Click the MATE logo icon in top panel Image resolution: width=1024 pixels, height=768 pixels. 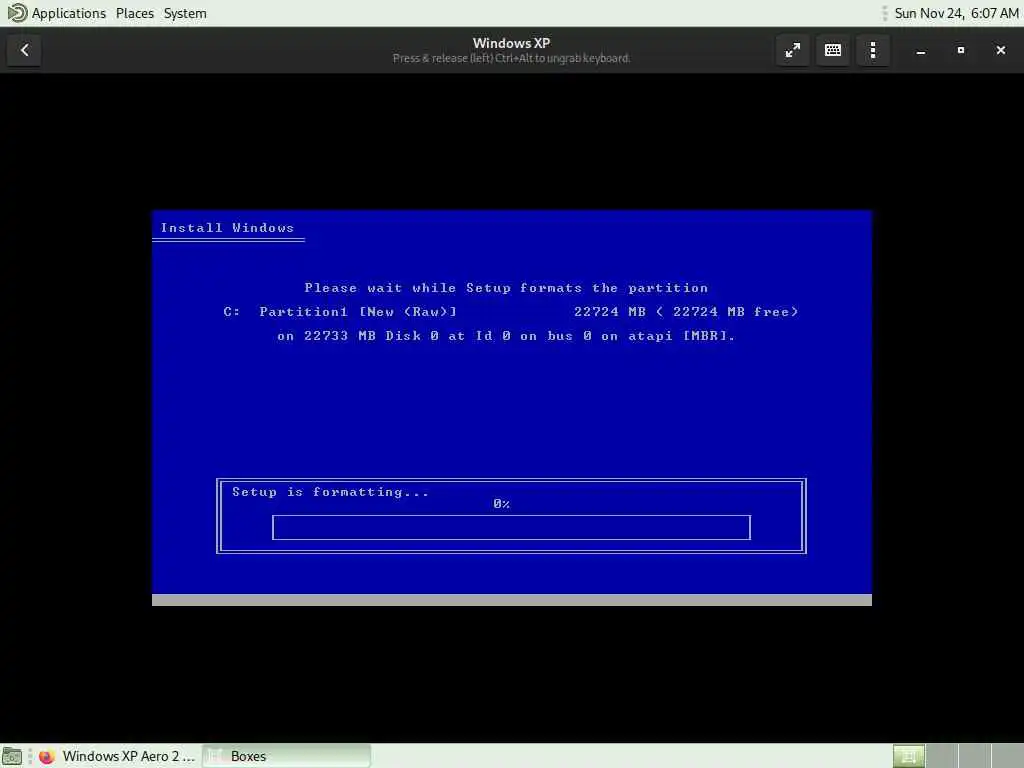[16, 13]
